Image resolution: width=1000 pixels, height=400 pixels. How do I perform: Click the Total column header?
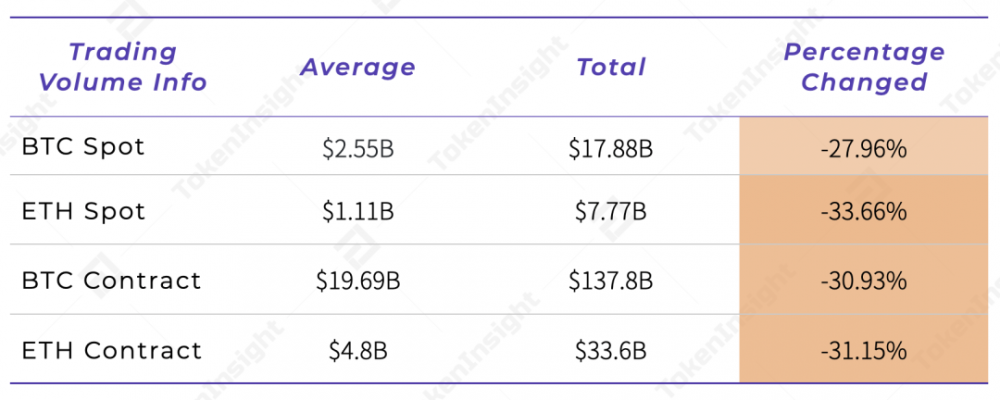click(x=611, y=67)
